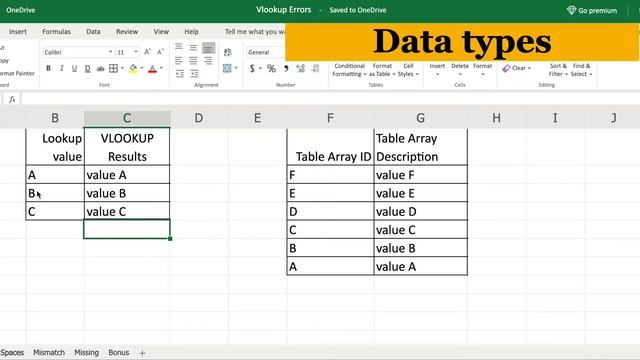Add a new sheet with plus button

(x=142, y=353)
